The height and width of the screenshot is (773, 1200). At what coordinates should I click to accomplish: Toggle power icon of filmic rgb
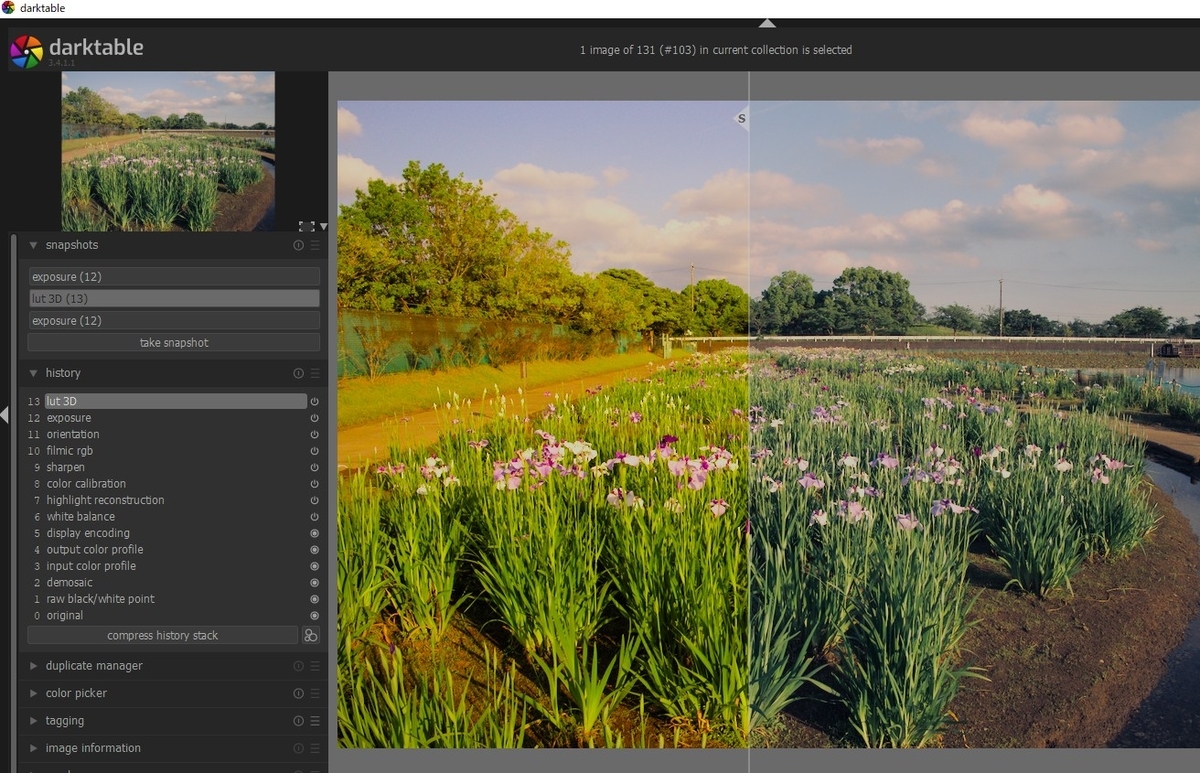[x=314, y=451]
